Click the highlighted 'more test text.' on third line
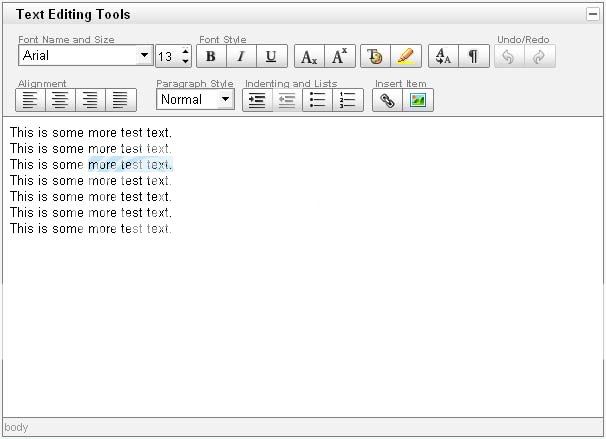Screen dimensions: 606x439 click(131, 165)
